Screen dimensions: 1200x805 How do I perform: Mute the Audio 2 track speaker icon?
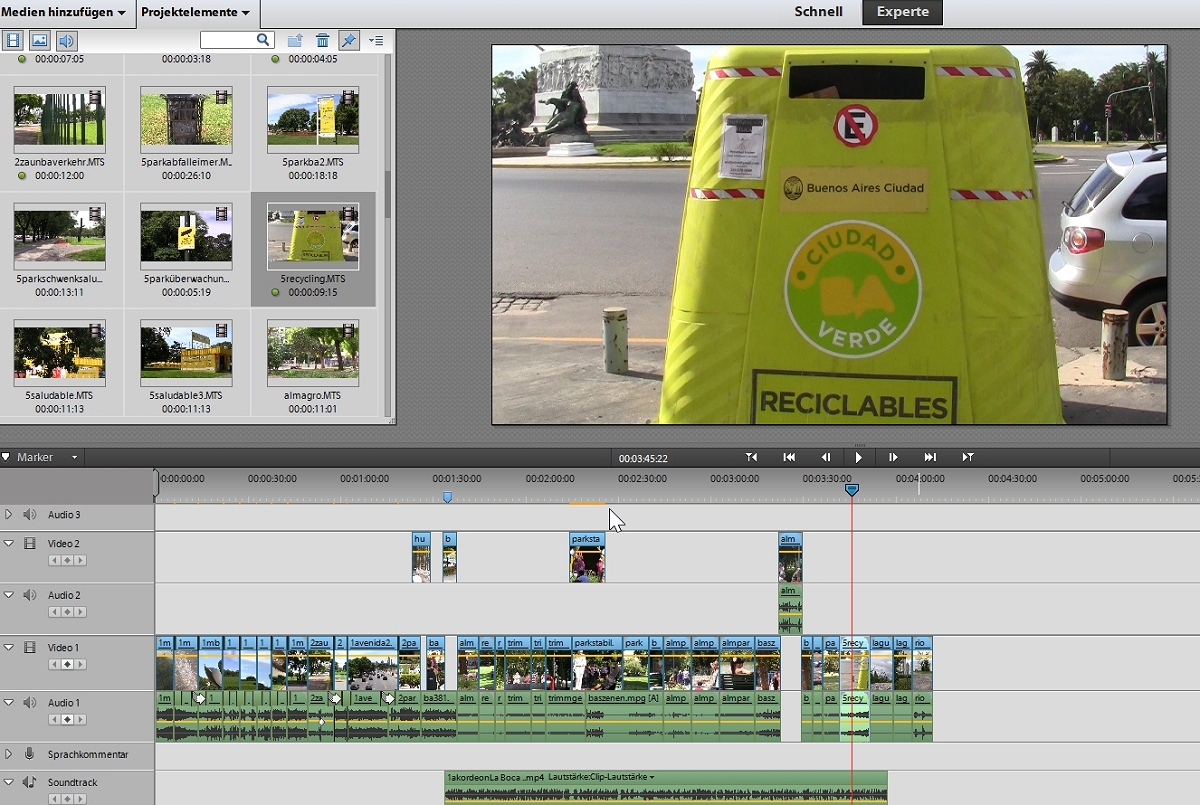[x=30, y=595]
